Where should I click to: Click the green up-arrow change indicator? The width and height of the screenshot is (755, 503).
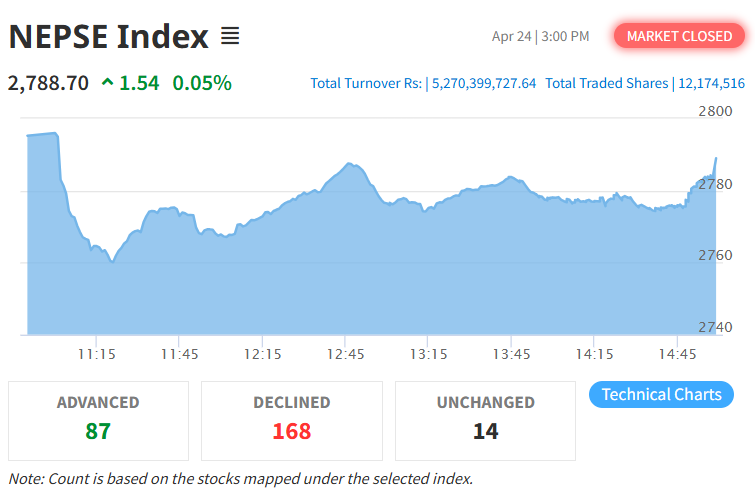(108, 82)
